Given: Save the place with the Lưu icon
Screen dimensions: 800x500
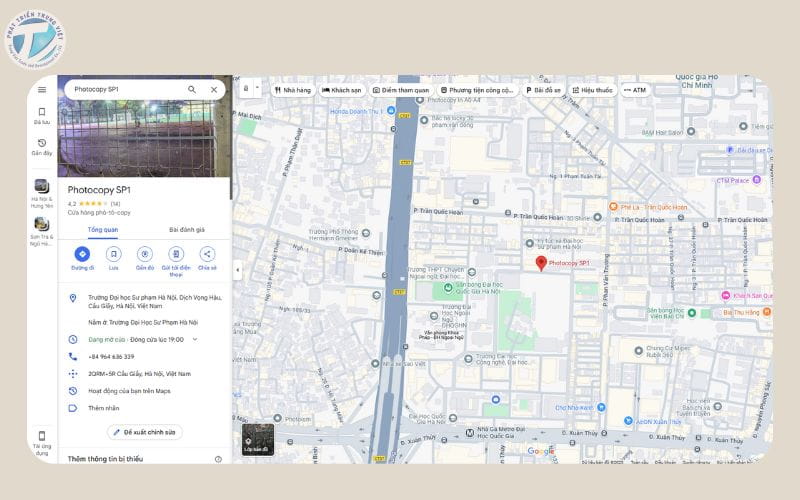Looking at the screenshot, I should 113,254.
